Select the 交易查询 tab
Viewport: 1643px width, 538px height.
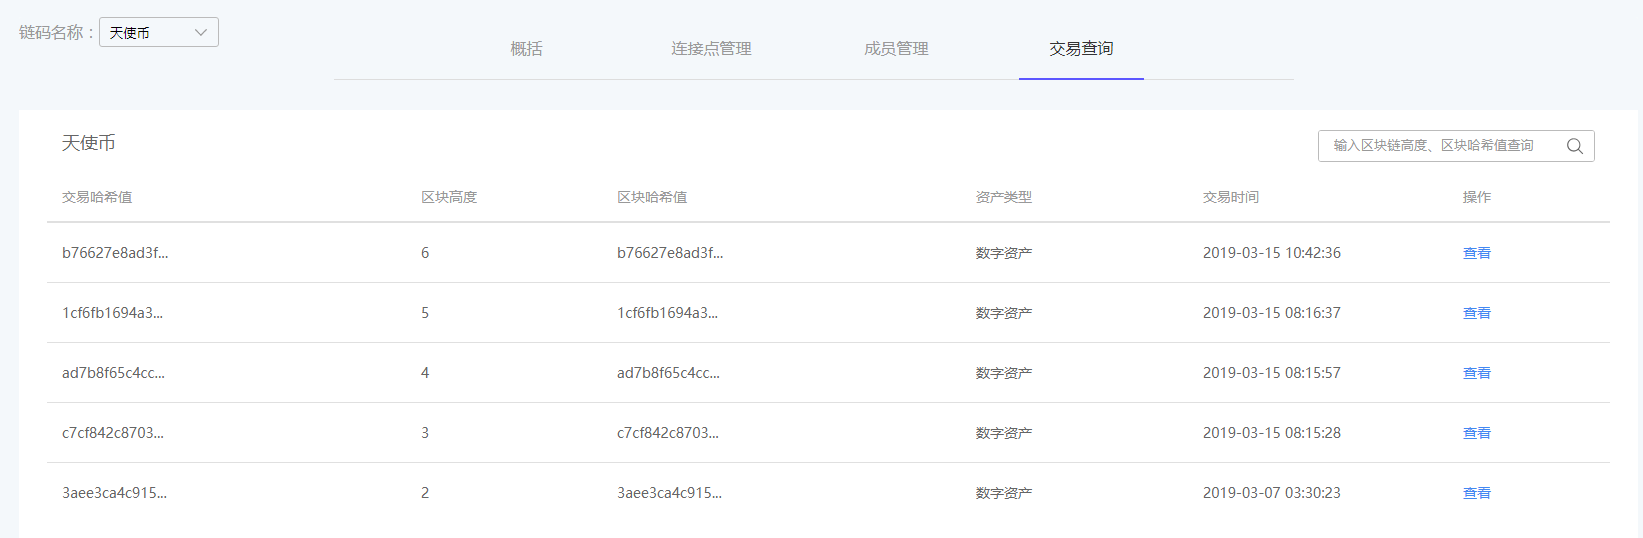[1081, 49]
